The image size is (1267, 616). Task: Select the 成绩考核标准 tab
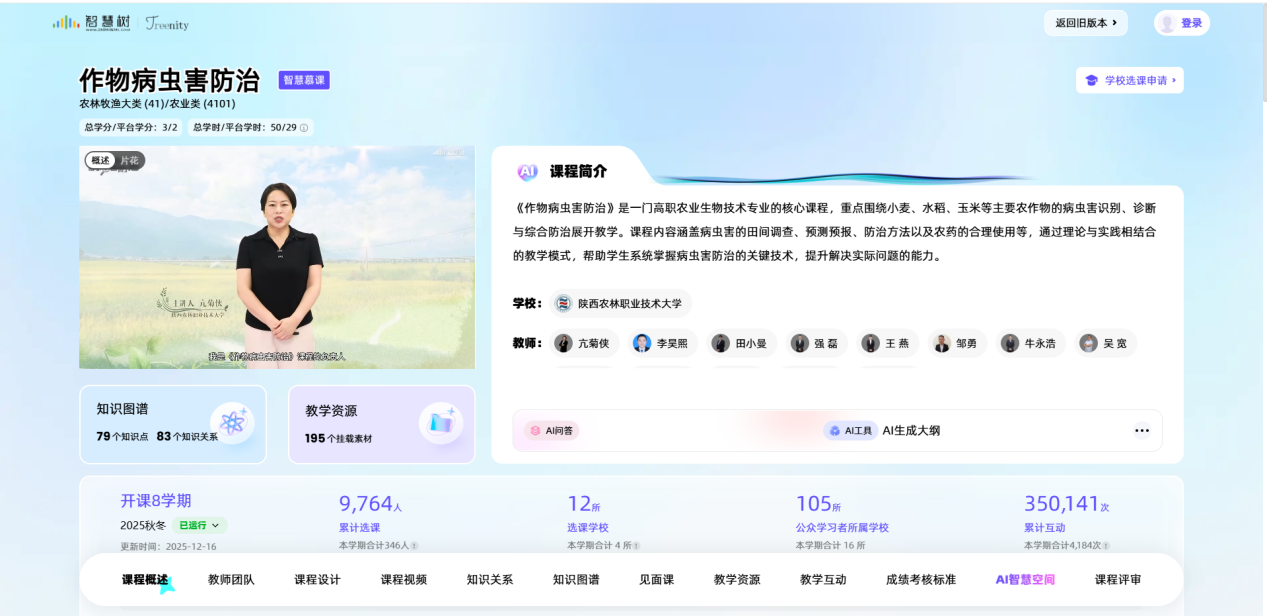920,579
